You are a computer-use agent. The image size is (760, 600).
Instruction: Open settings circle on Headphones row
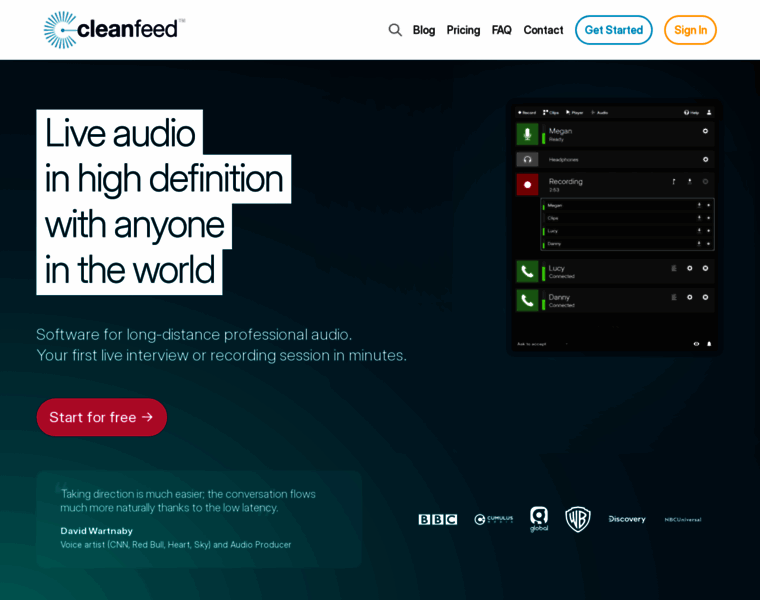click(705, 159)
